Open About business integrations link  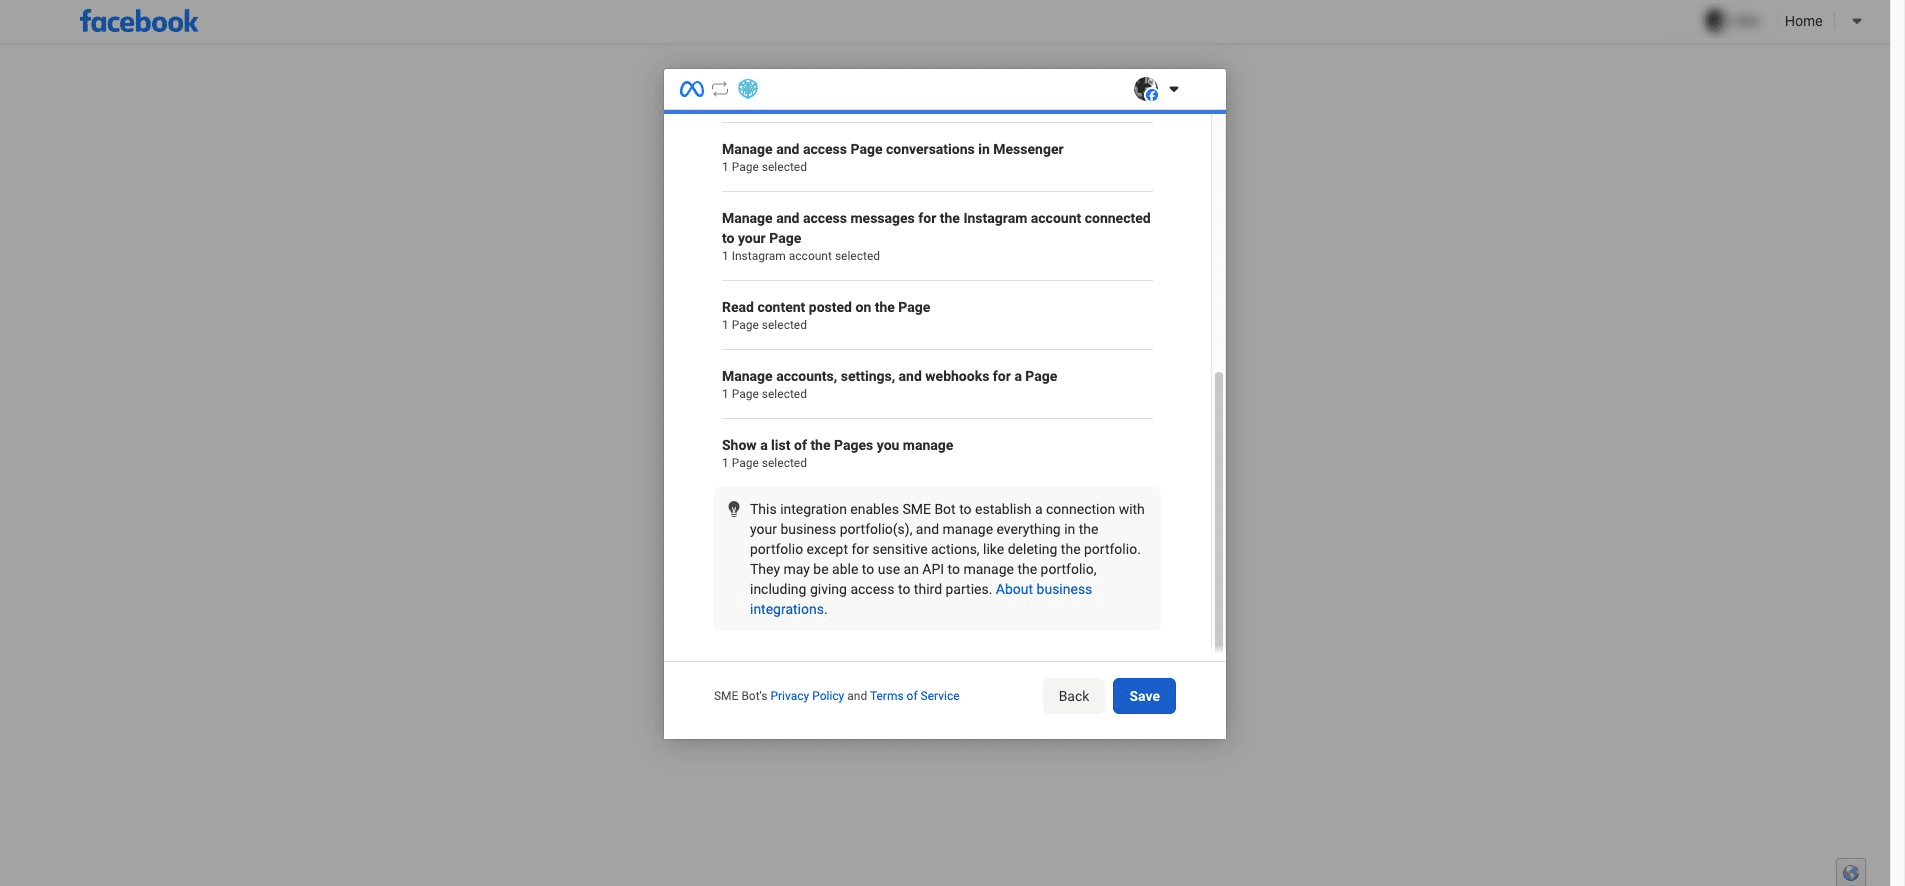click(x=921, y=599)
